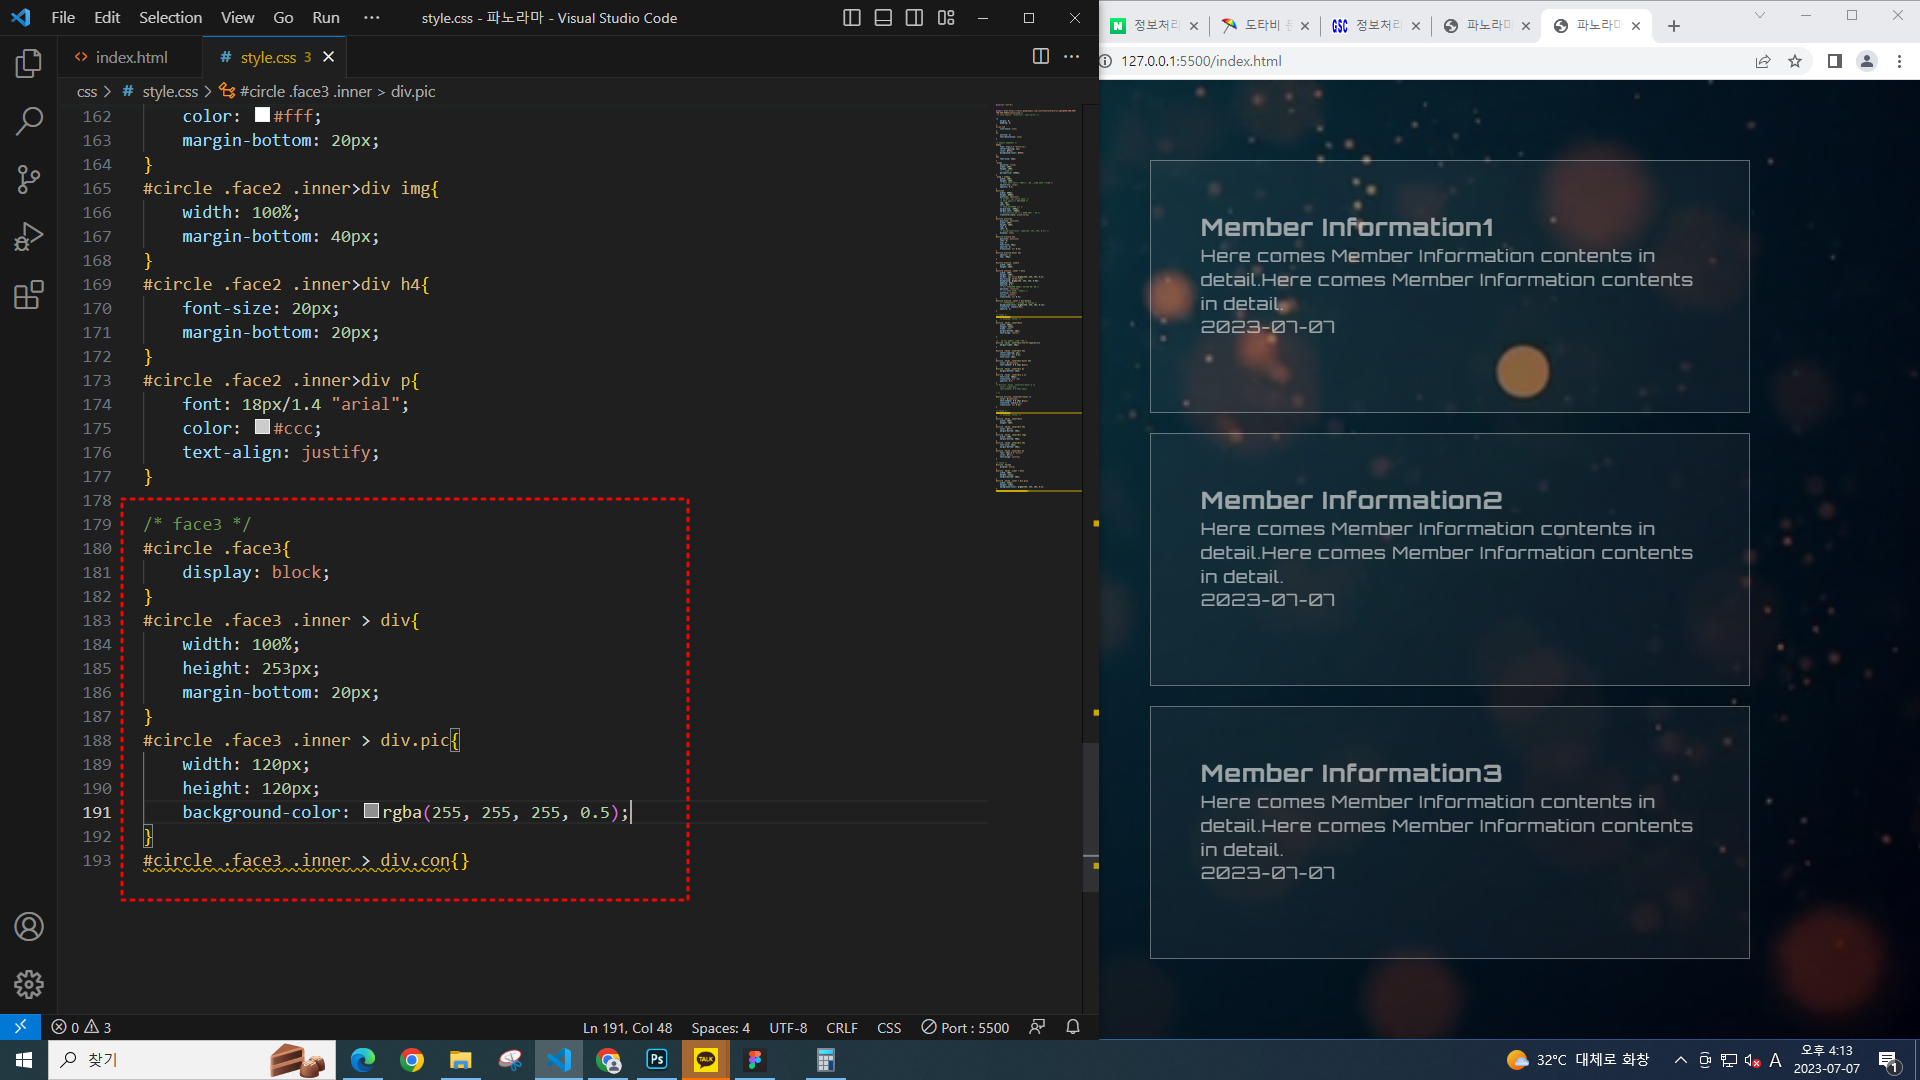Click the Port : 5500 Live Server button

pyautogui.click(x=965, y=1028)
